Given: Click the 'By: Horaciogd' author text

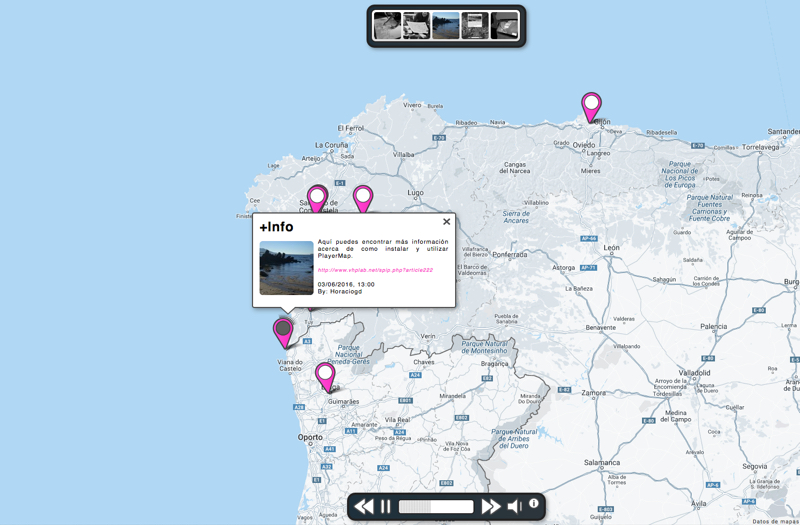Looking at the screenshot, I should click(340, 291).
